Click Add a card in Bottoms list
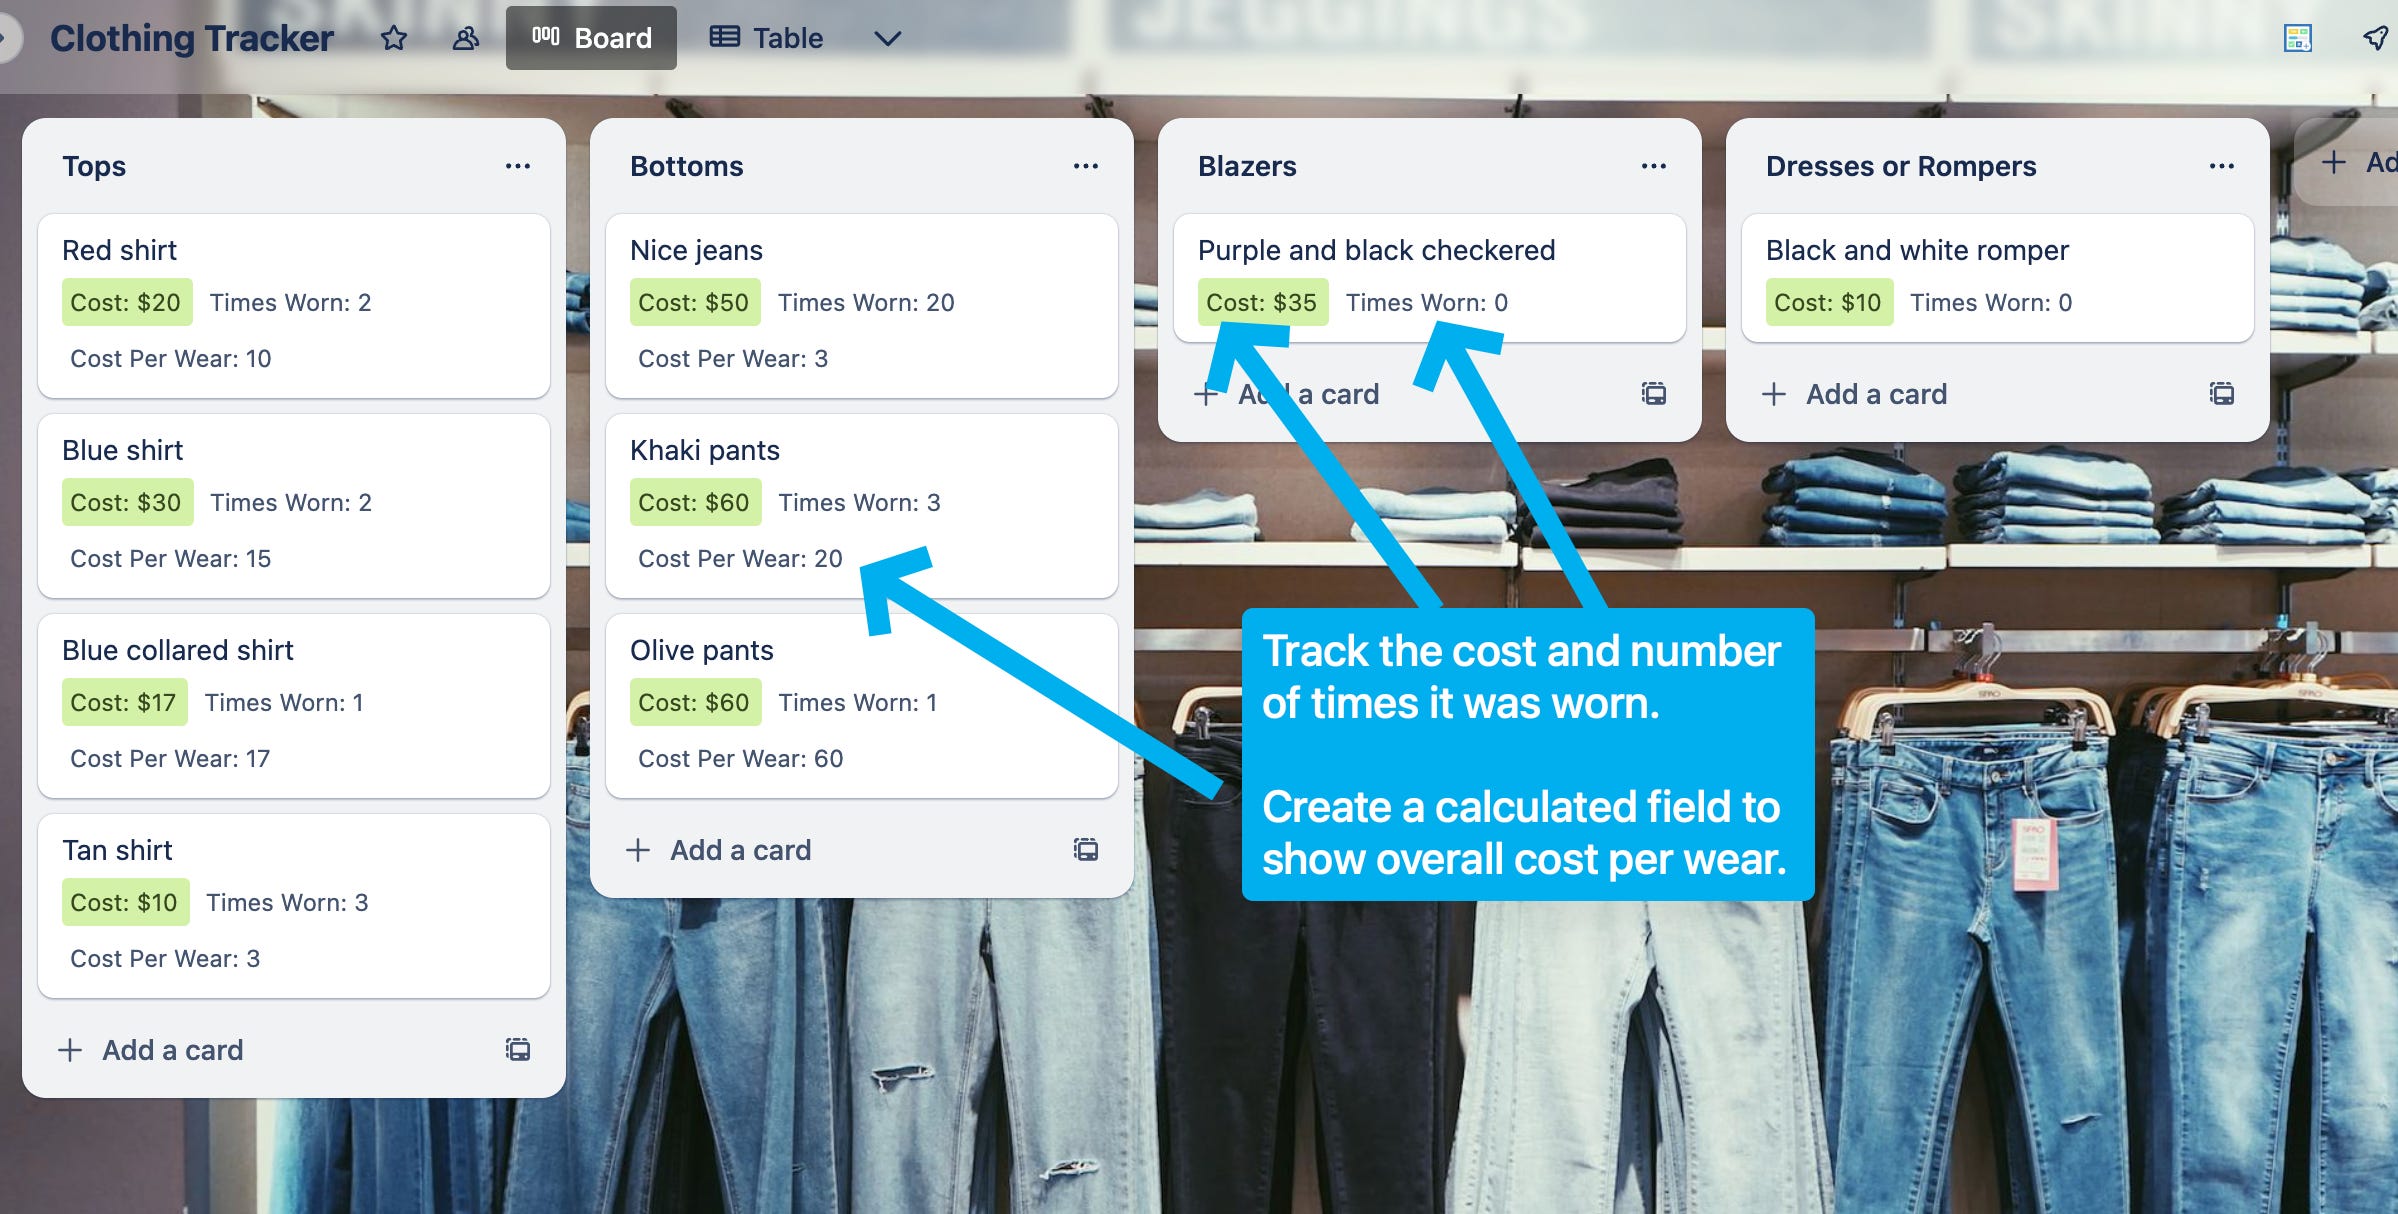This screenshot has height=1214, width=2398. pyautogui.click(x=740, y=849)
